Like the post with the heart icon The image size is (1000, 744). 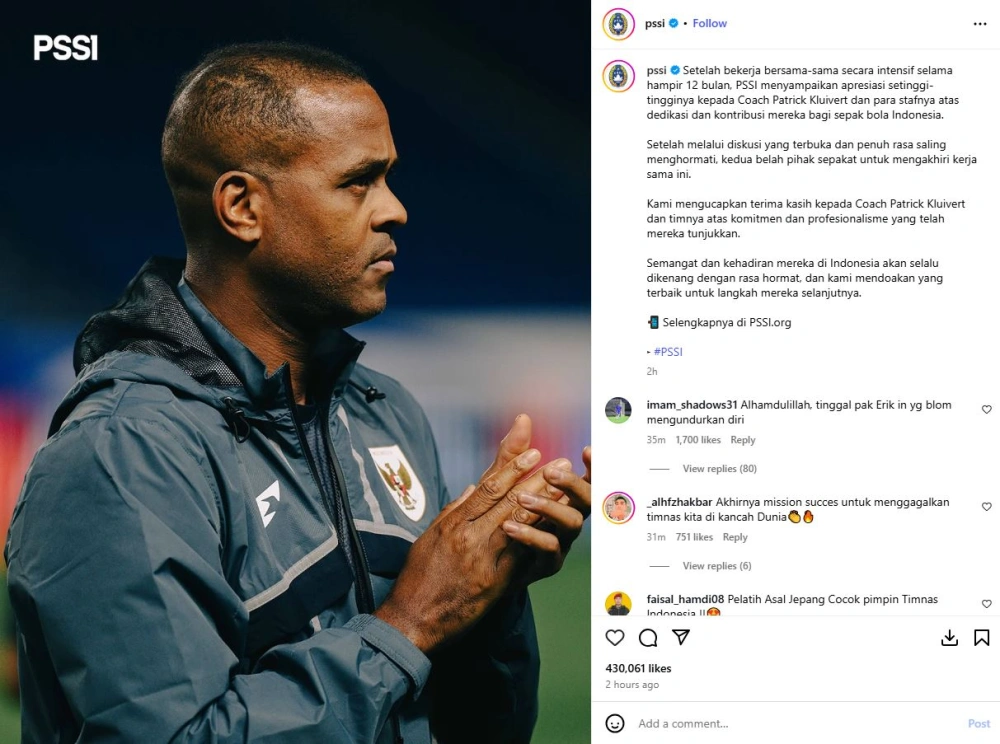(615, 638)
